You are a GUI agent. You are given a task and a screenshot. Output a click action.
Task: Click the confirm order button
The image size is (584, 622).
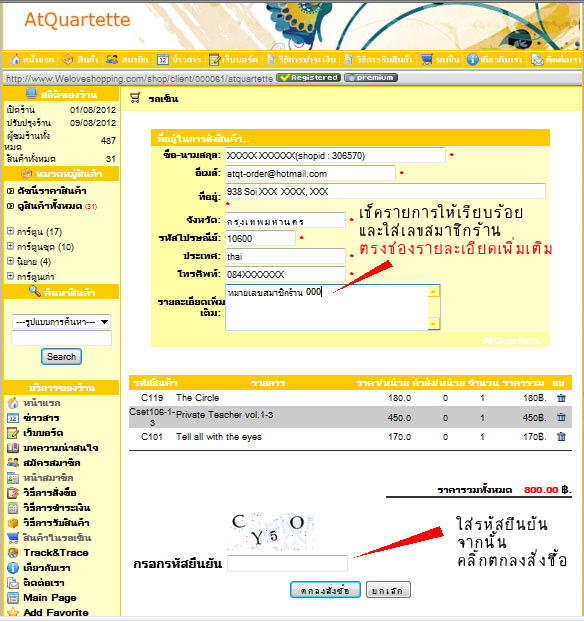[x=325, y=590]
